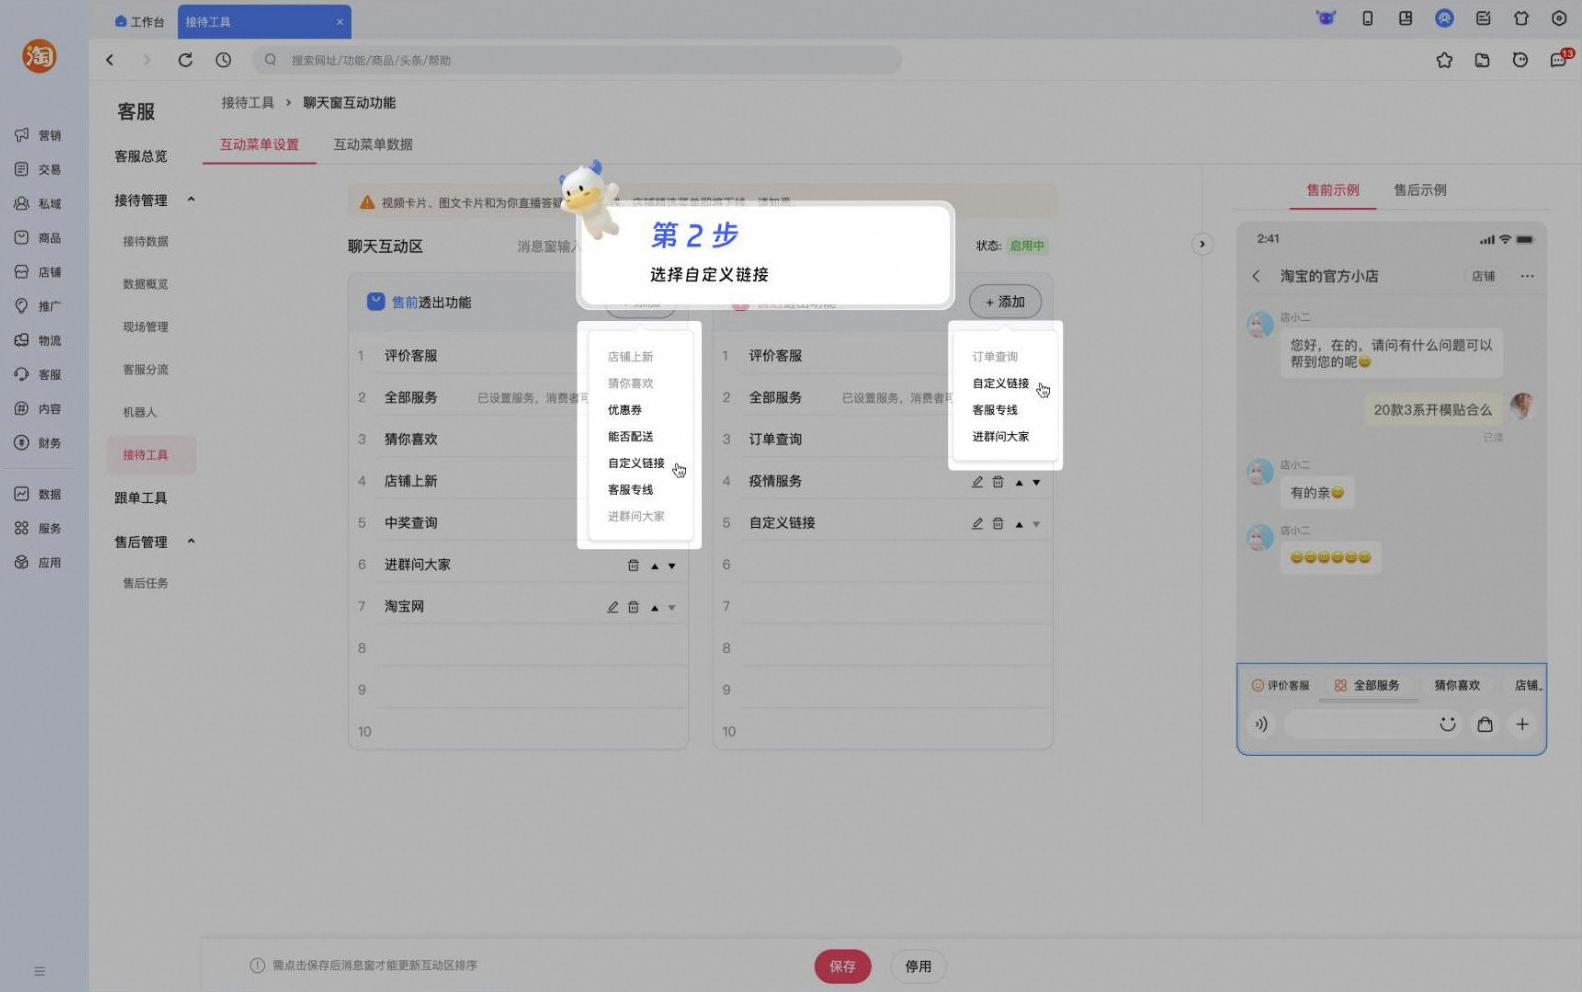Switch to the 互动菜单数据 tab

pyautogui.click(x=373, y=144)
